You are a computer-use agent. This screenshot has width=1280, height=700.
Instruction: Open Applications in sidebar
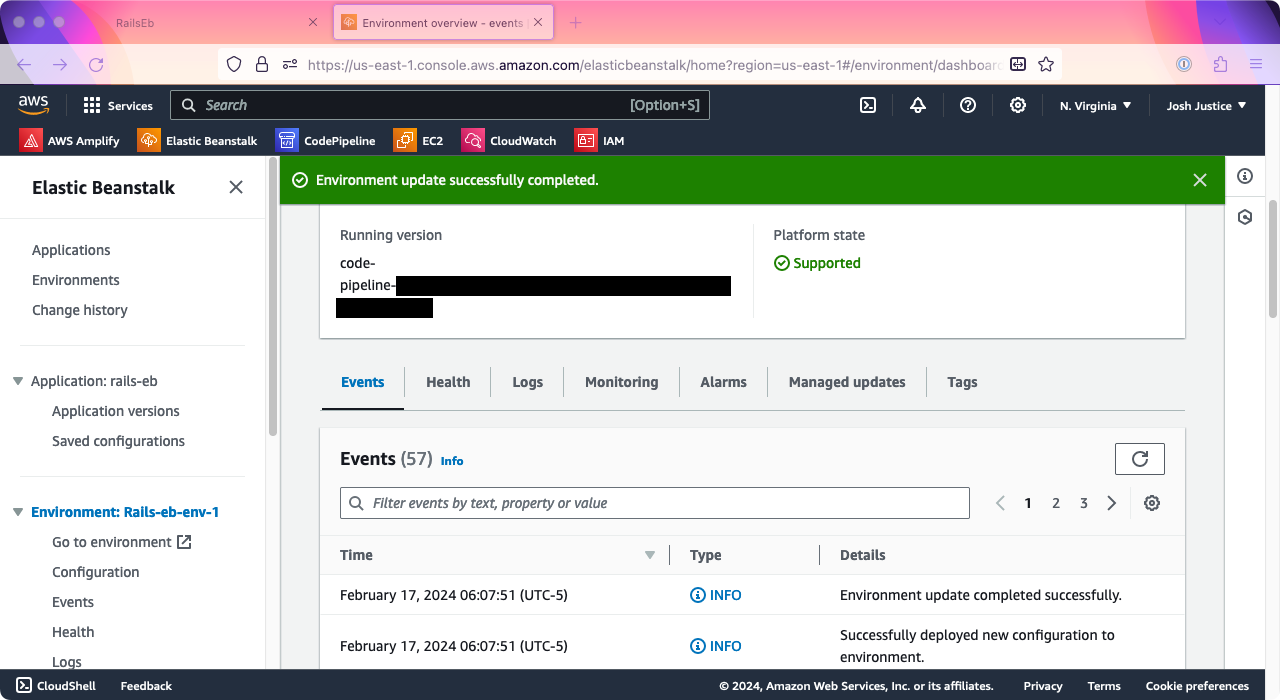pos(71,250)
